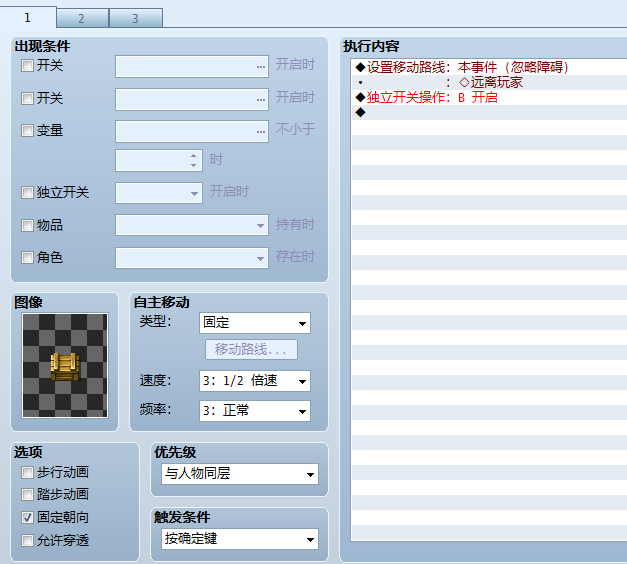Open the 类型 movement type dropdown
This screenshot has height=564, width=627.
pyautogui.click(x=255, y=323)
